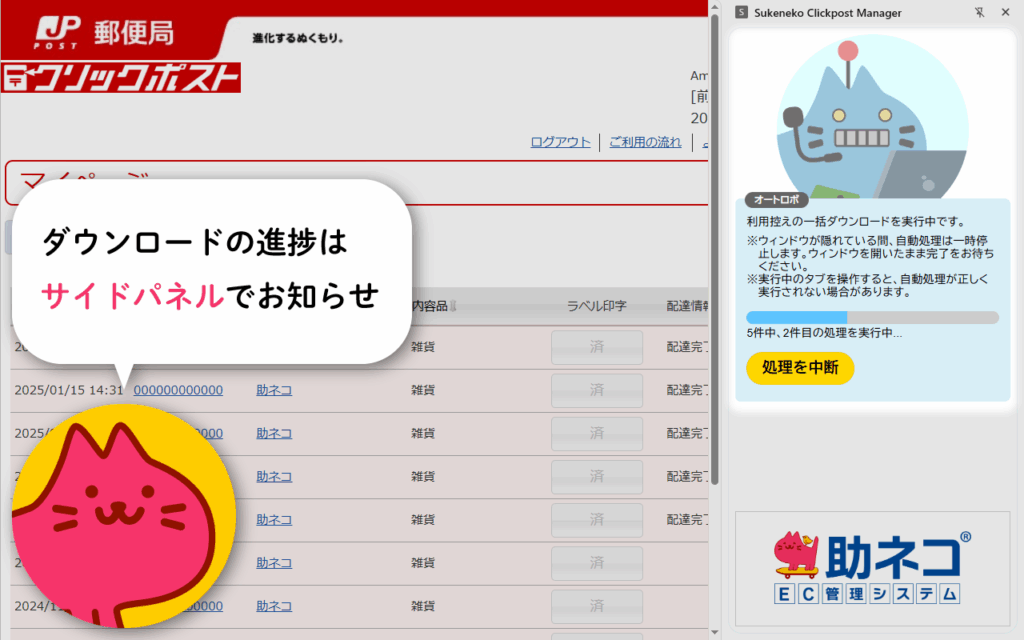Click the S extension icon beside the panel title
This screenshot has height=640, width=1024.
coord(741,12)
